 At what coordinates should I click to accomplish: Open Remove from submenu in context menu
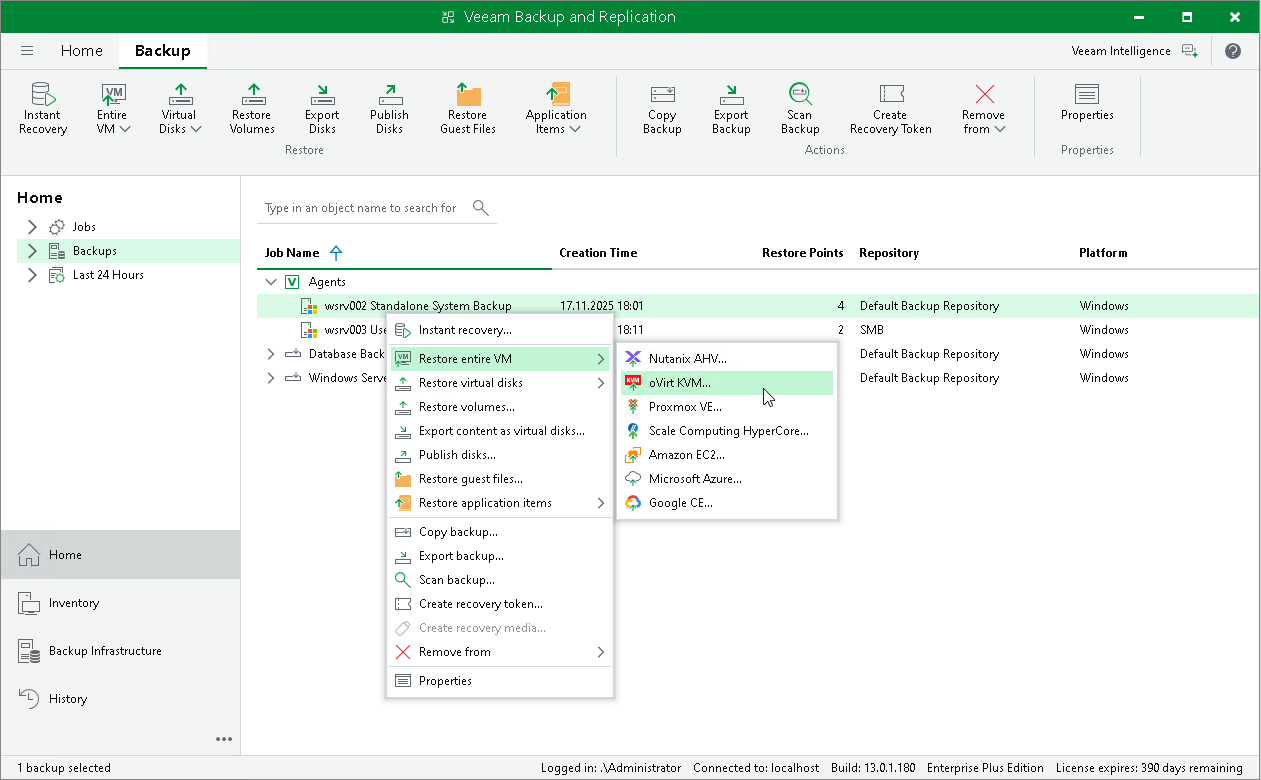pyautogui.click(x=500, y=652)
